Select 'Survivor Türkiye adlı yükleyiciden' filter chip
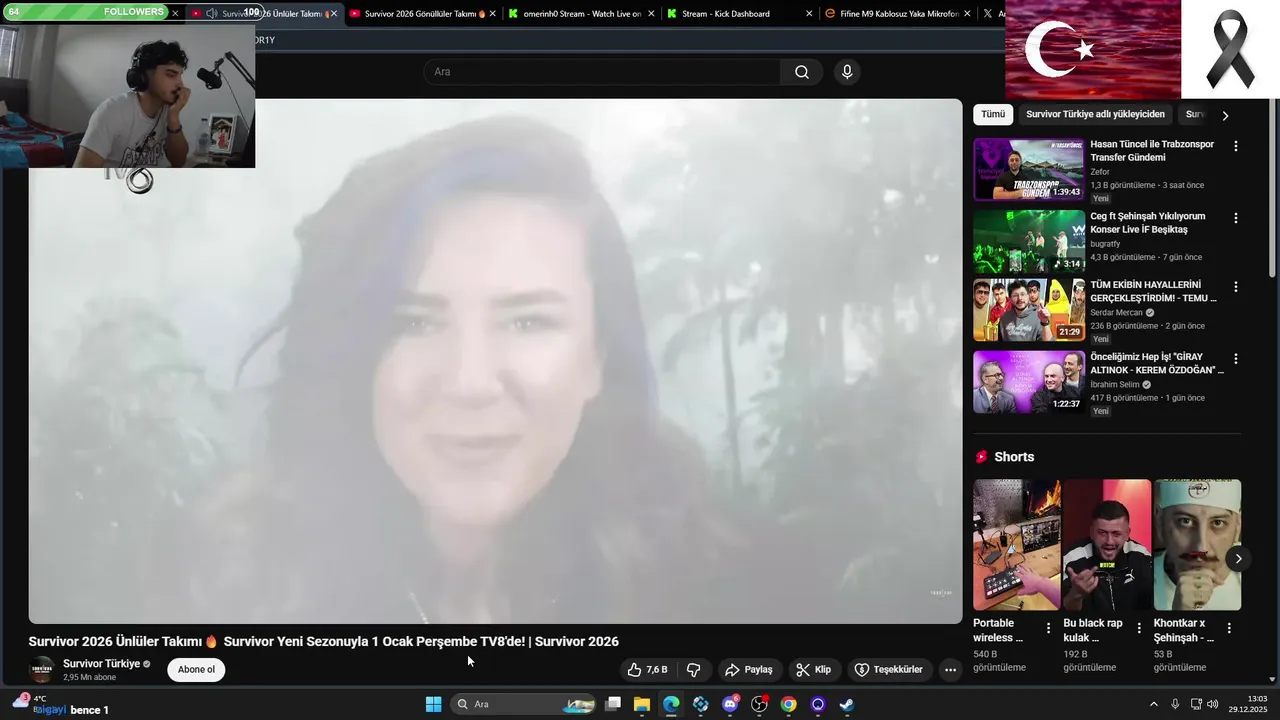Viewport: 1280px width, 720px height. click(x=1095, y=114)
